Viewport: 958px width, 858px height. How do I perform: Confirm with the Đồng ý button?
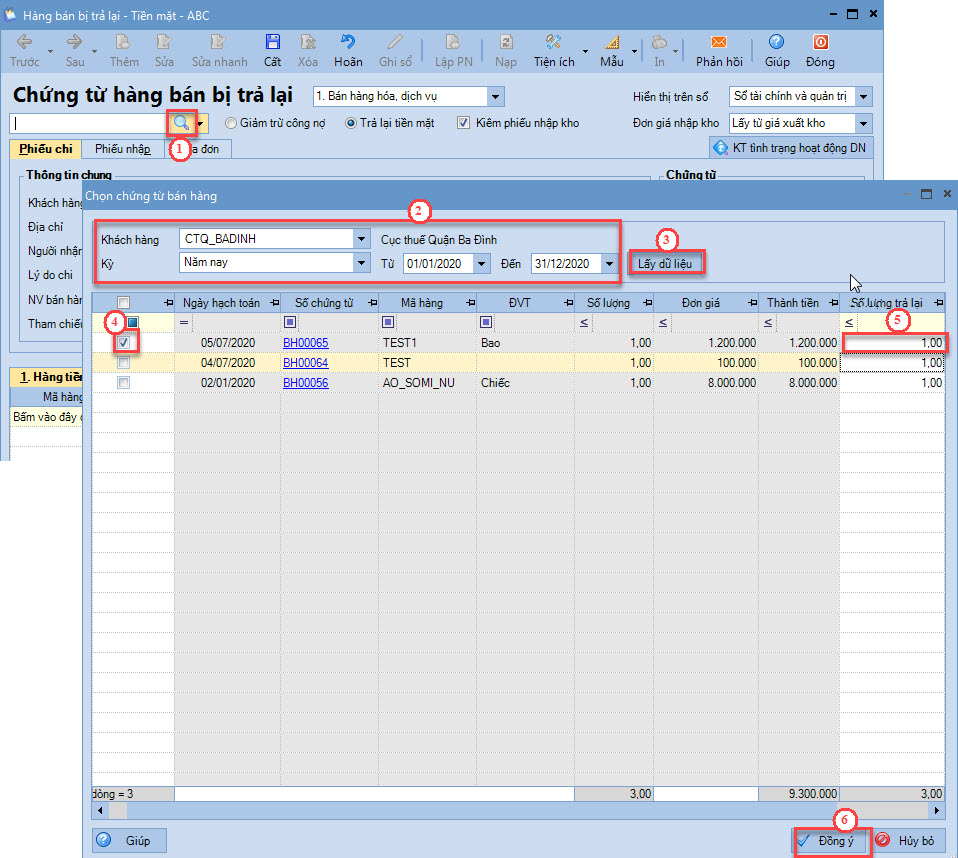point(832,841)
